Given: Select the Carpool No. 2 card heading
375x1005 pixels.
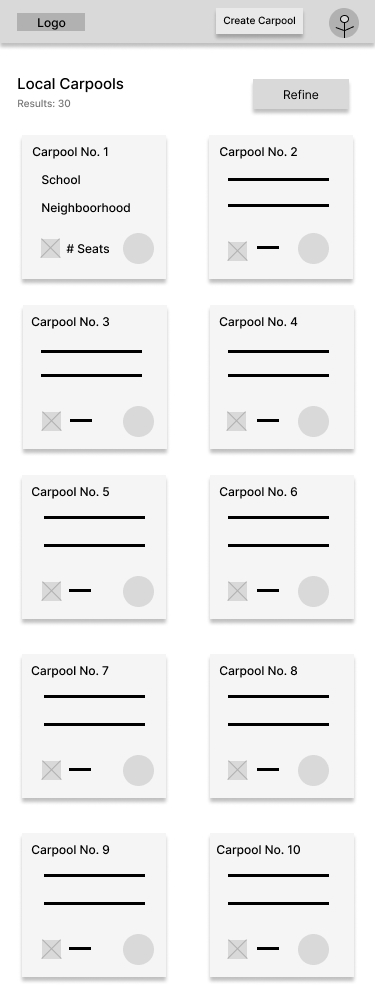Looking at the screenshot, I should (258, 152).
